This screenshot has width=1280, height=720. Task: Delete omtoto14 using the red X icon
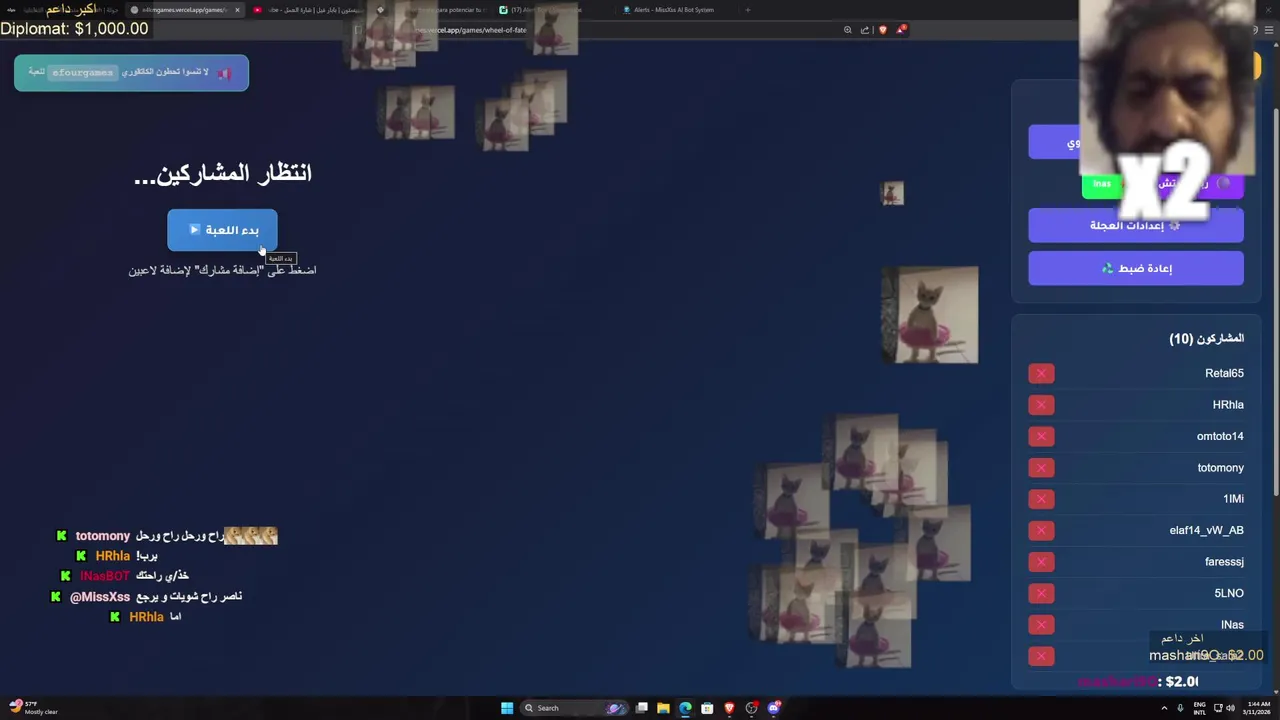click(x=1041, y=436)
